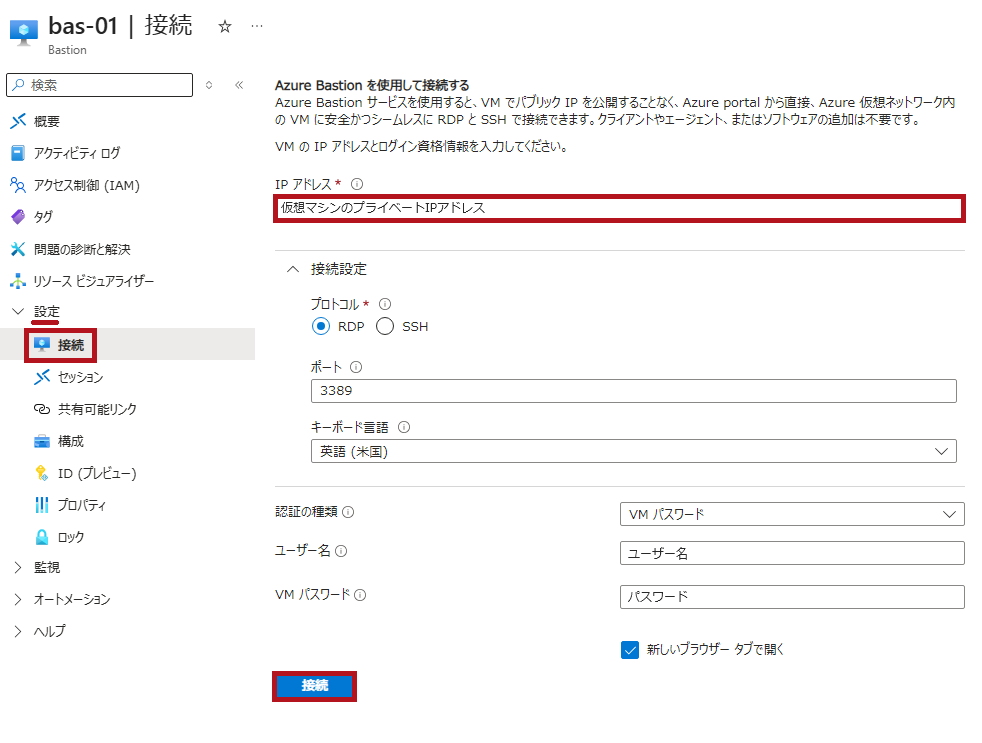Open ロック menu item
982x743 pixels.
pos(71,537)
